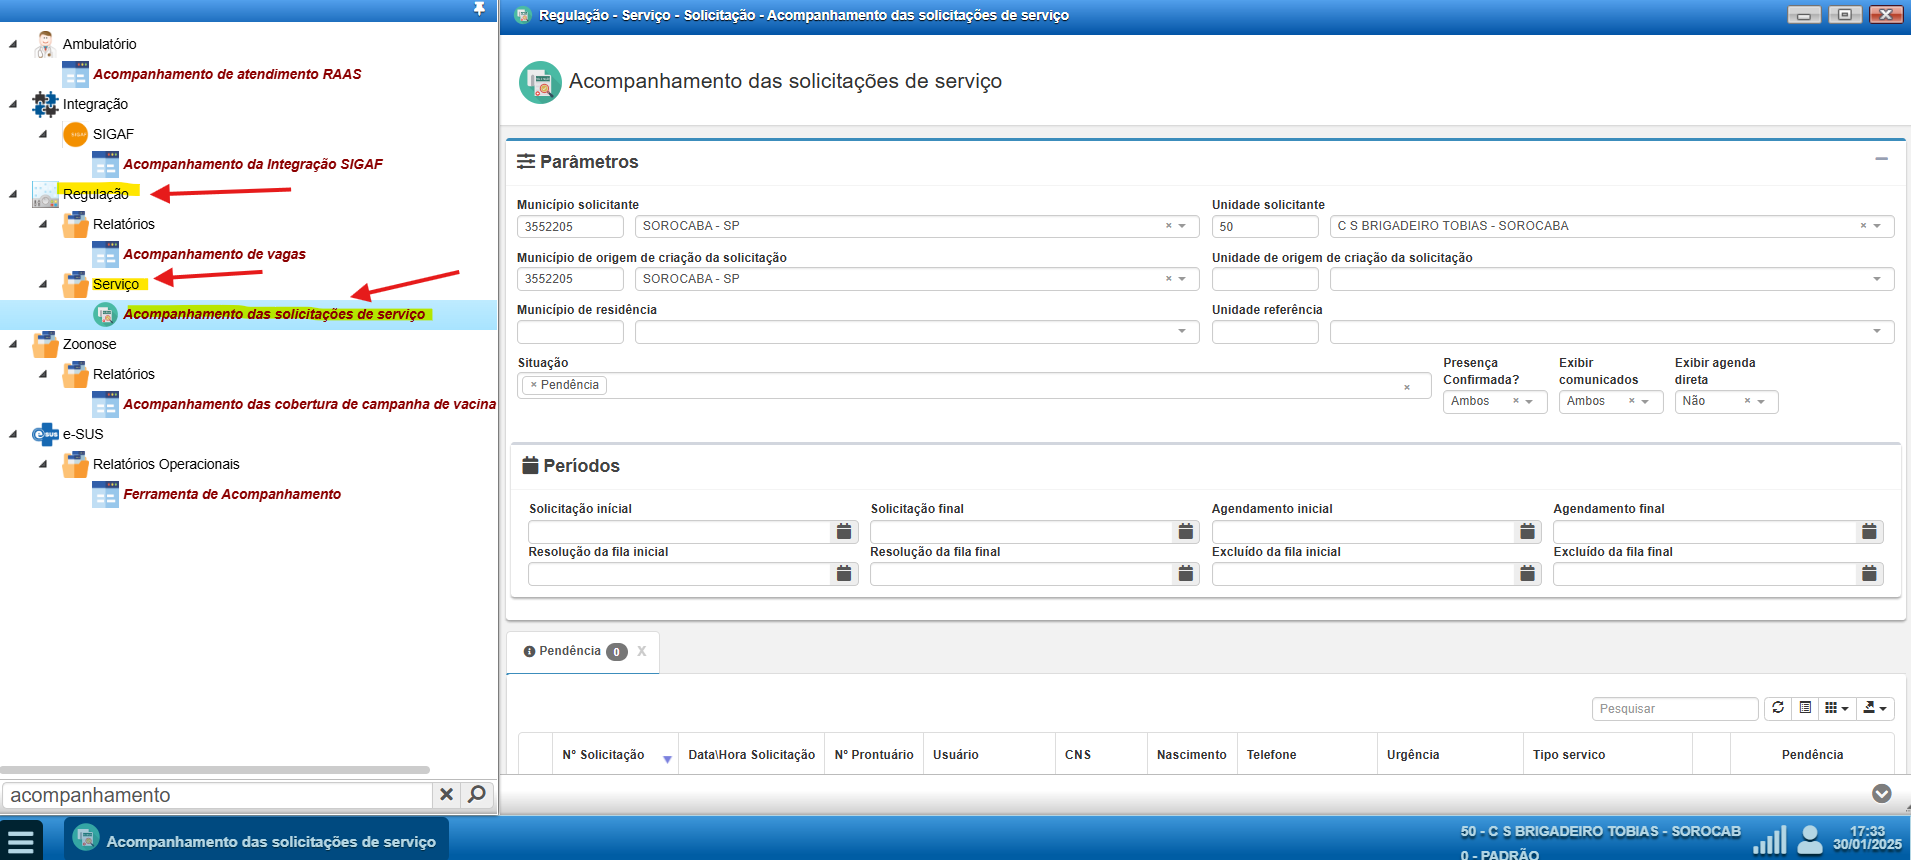Pin the sidebar using the pin icon
Screen dimensions: 1911x860
tap(479, 9)
